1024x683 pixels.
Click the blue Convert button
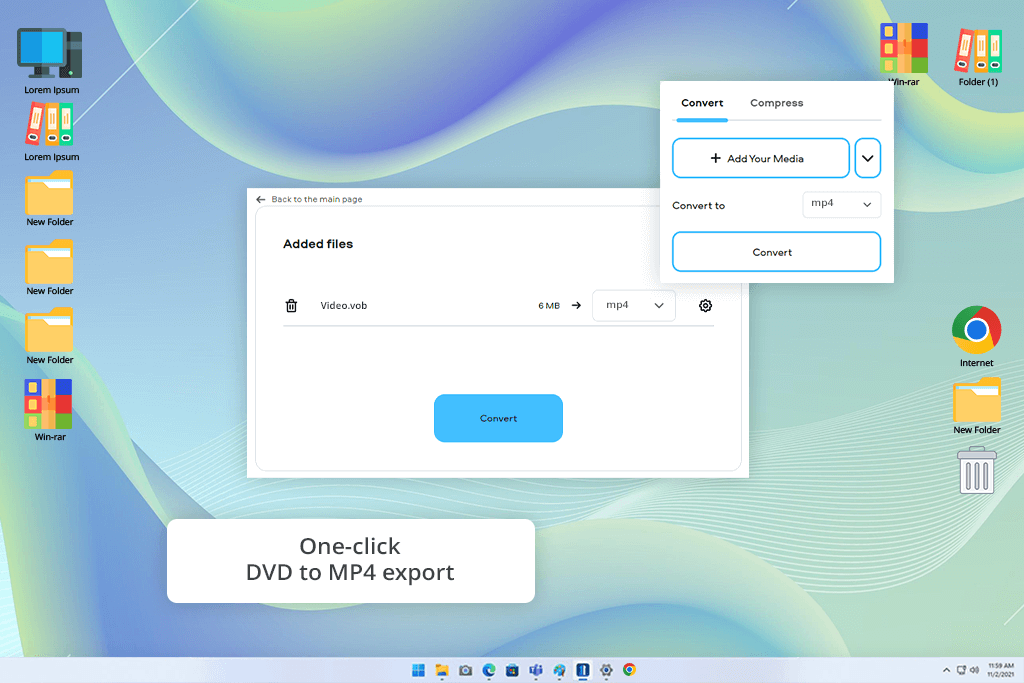[498, 418]
